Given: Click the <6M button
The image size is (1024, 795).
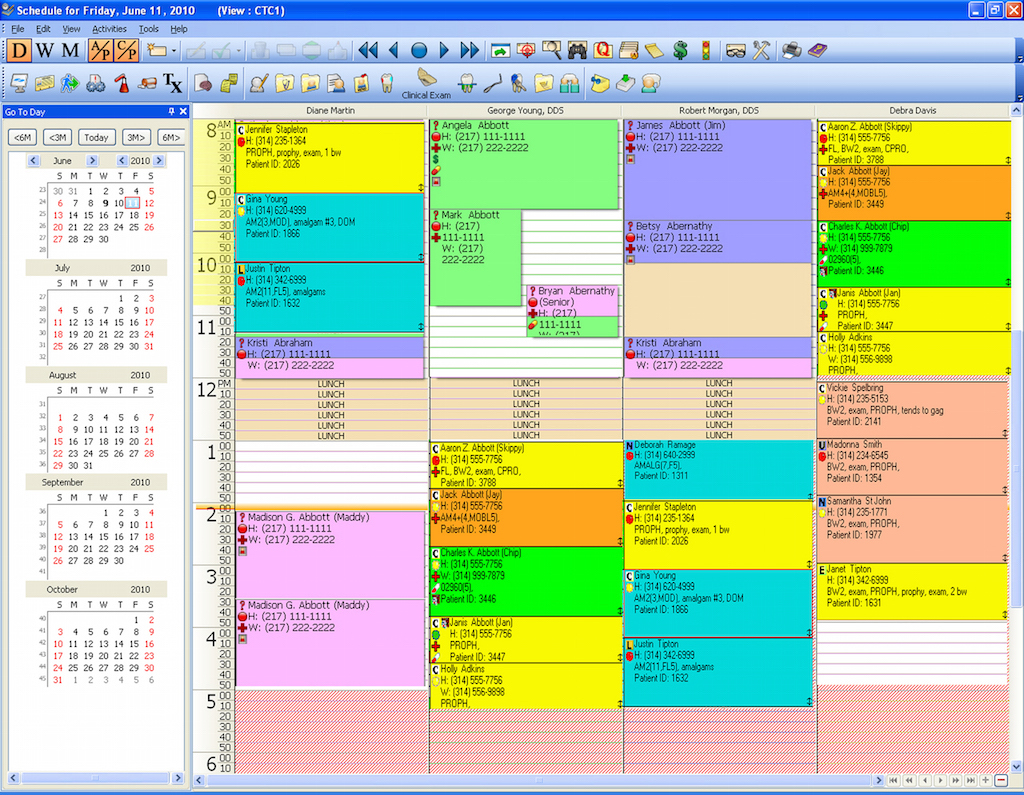Looking at the screenshot, I should [x=22, y=137].
